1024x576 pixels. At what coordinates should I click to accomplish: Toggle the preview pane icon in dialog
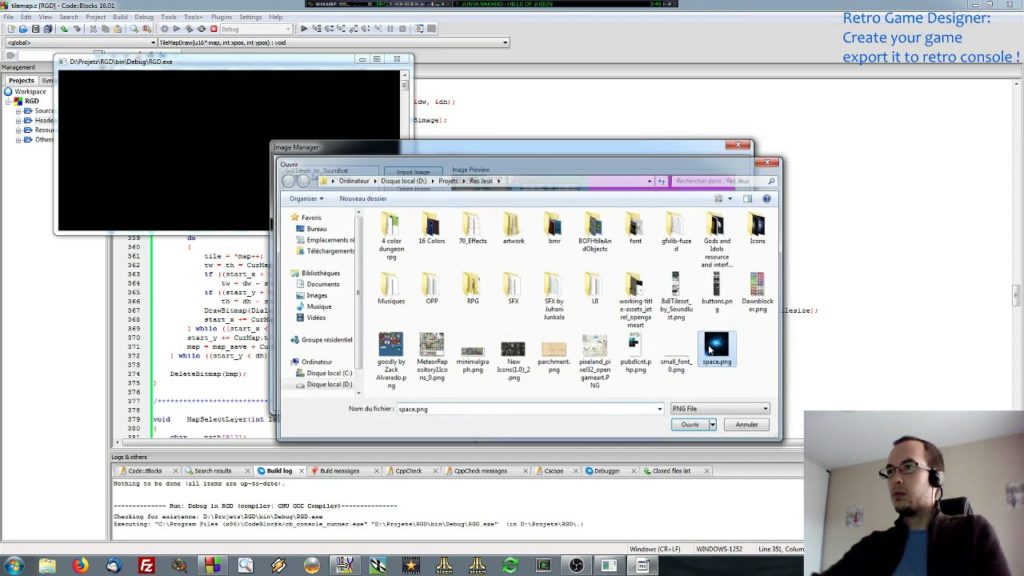tap(748, 199)
